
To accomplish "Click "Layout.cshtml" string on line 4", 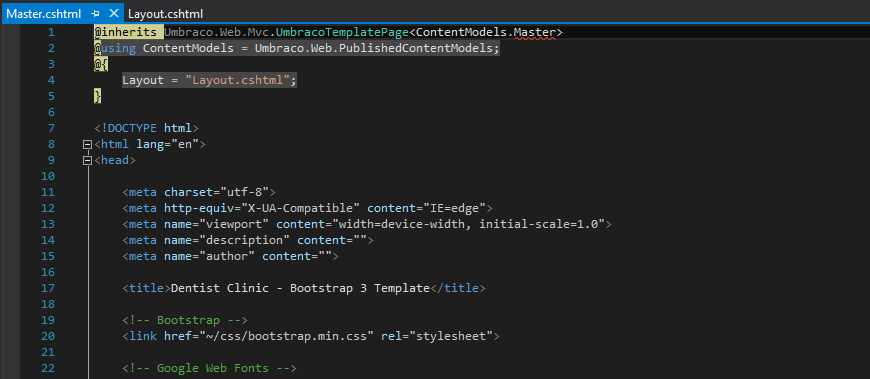I will pos(237,80).
